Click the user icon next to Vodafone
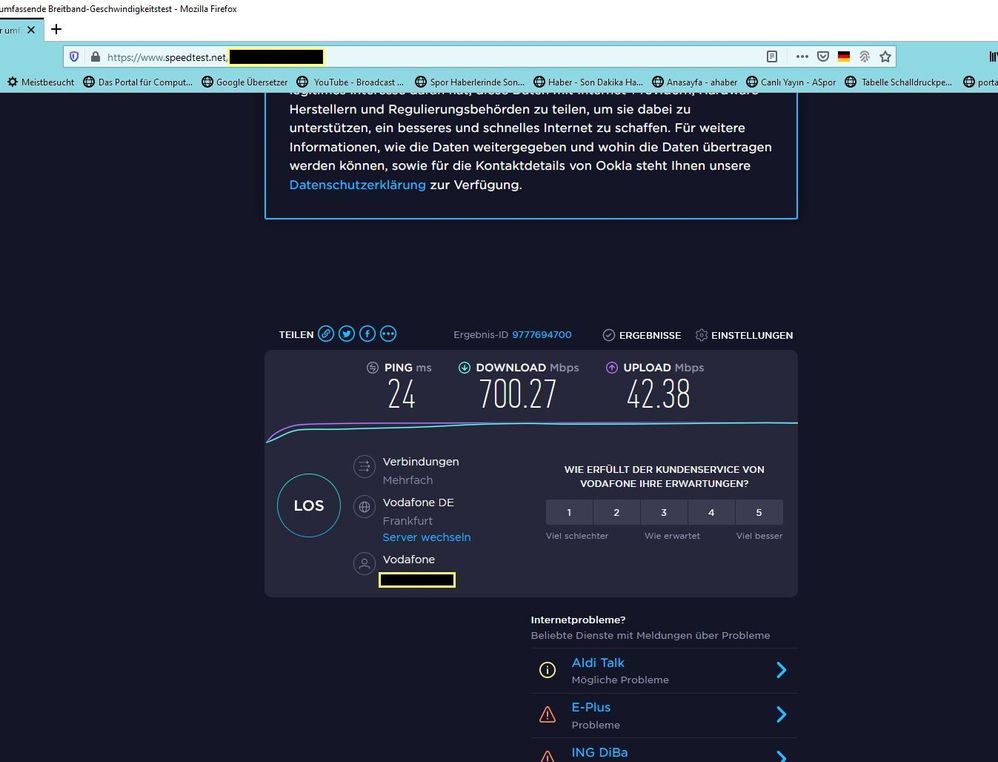 point(364,564)
